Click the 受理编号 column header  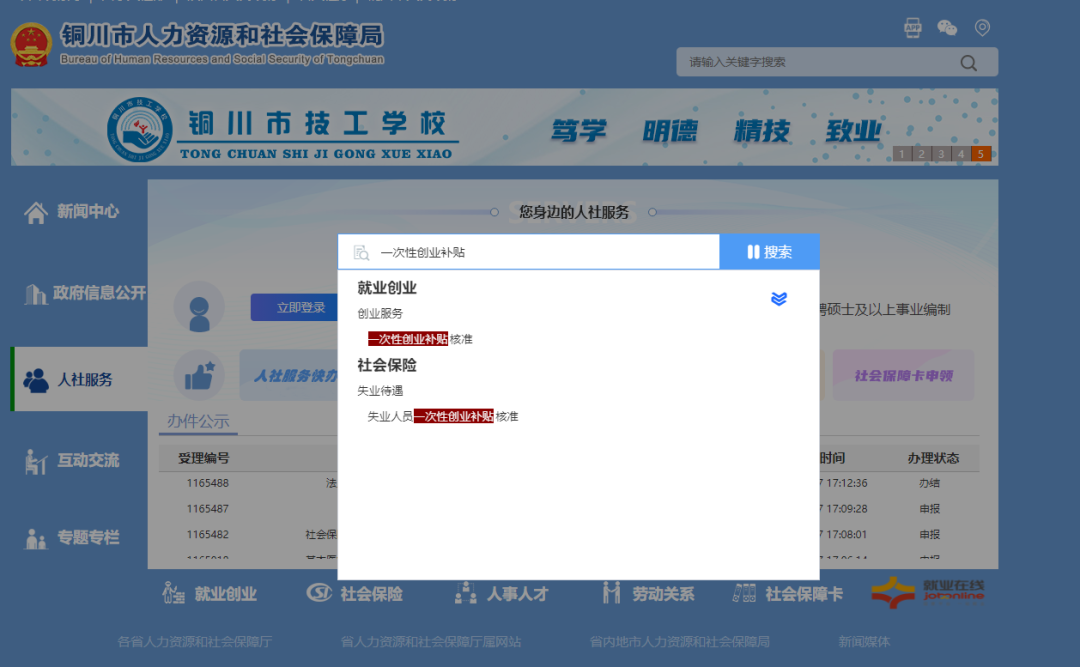pos(204,458)
